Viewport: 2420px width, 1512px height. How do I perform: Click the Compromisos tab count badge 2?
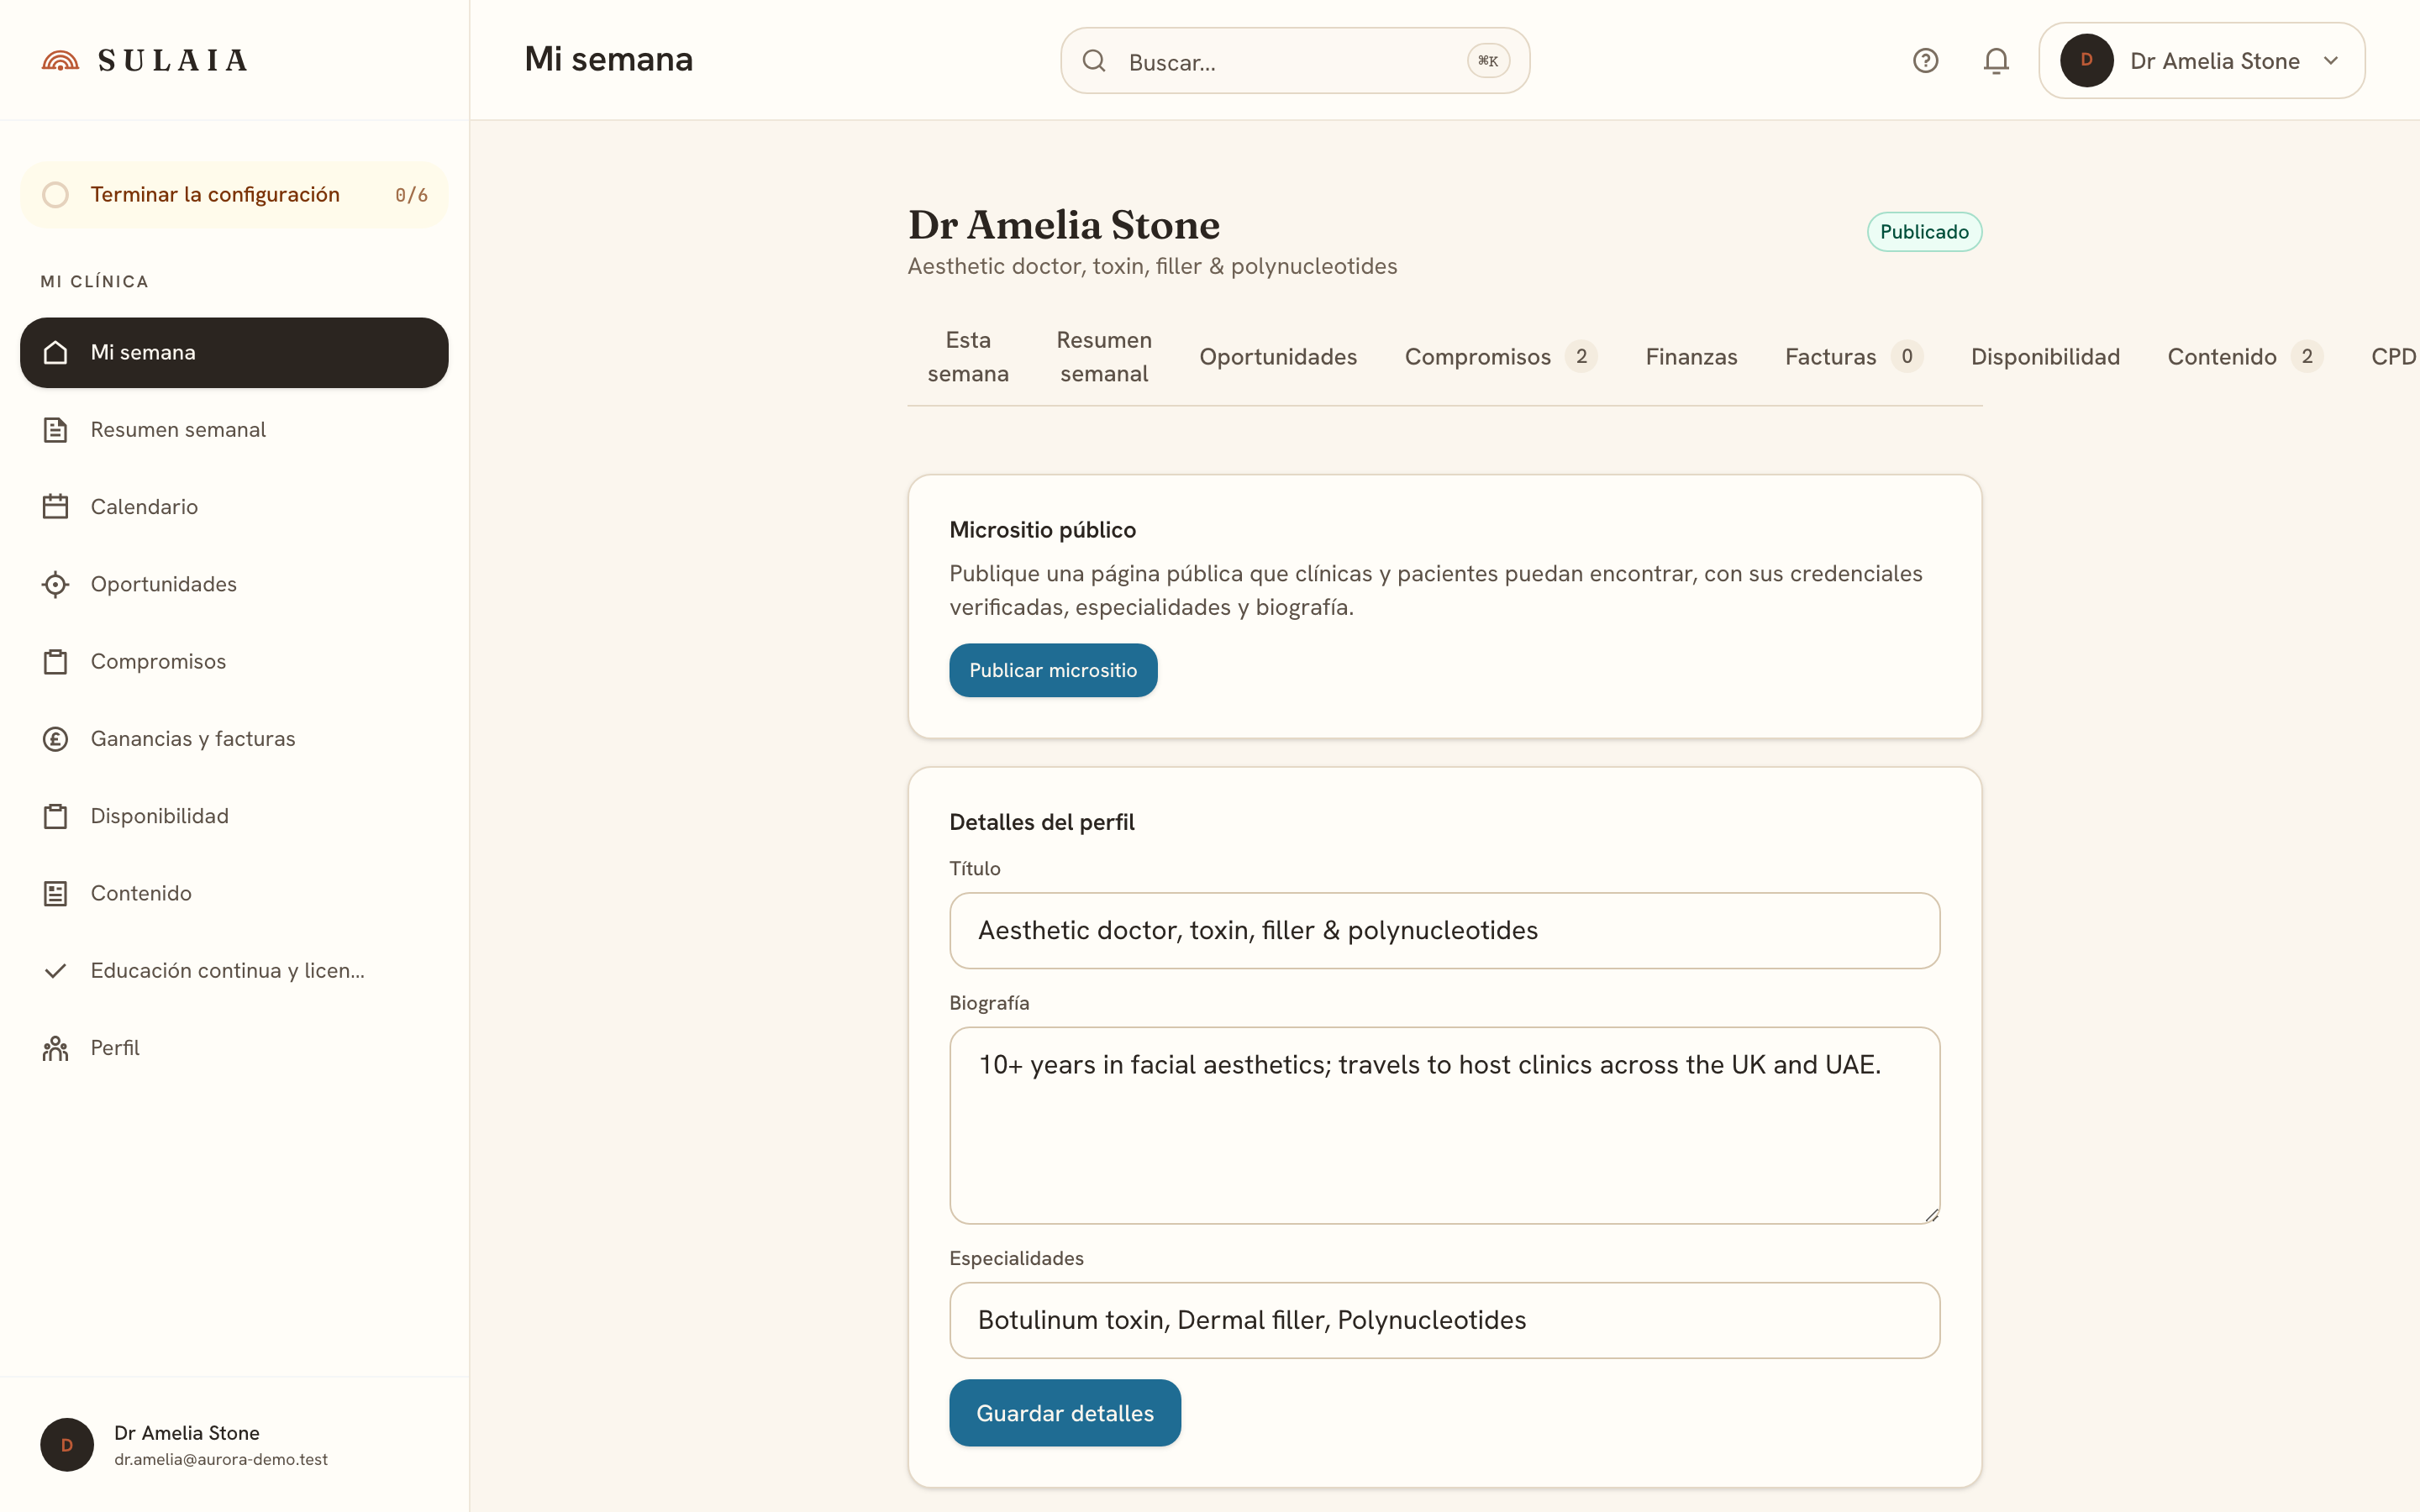pyautogui.click(x=1581, y=357)
